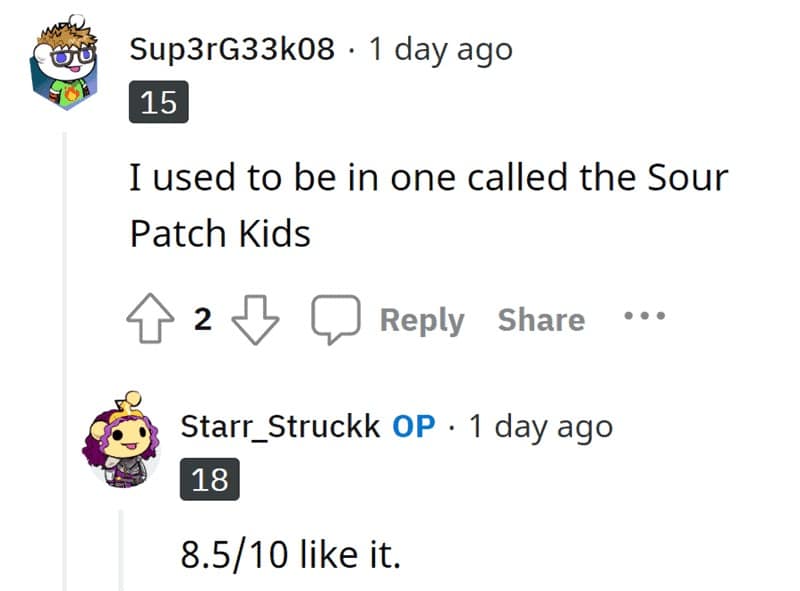Click the blue OP label

414,426
